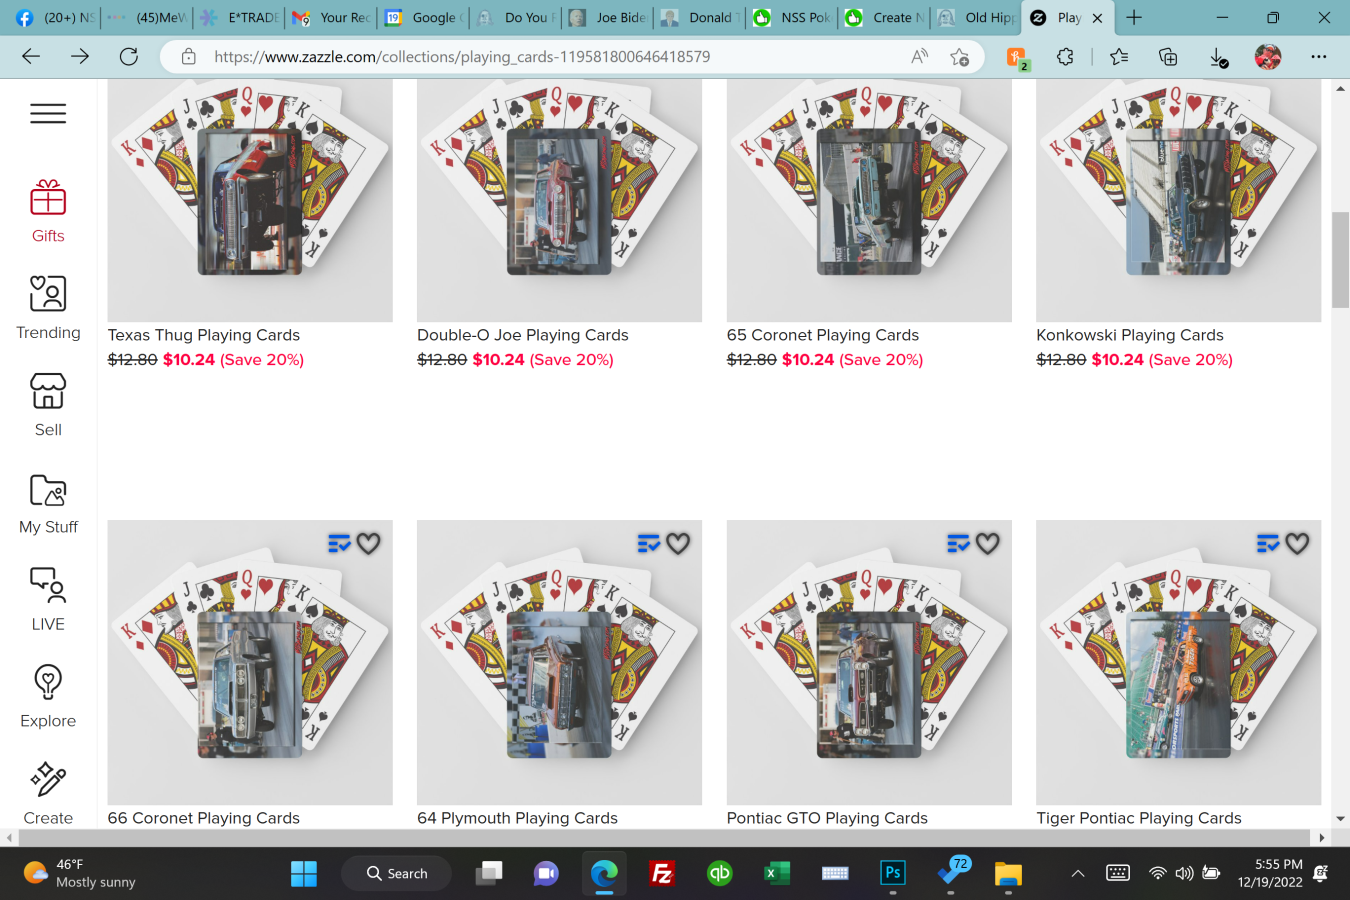The image size is (1350, 900).
Task: Open the Favorites panel
Action: coord(1119,57)
